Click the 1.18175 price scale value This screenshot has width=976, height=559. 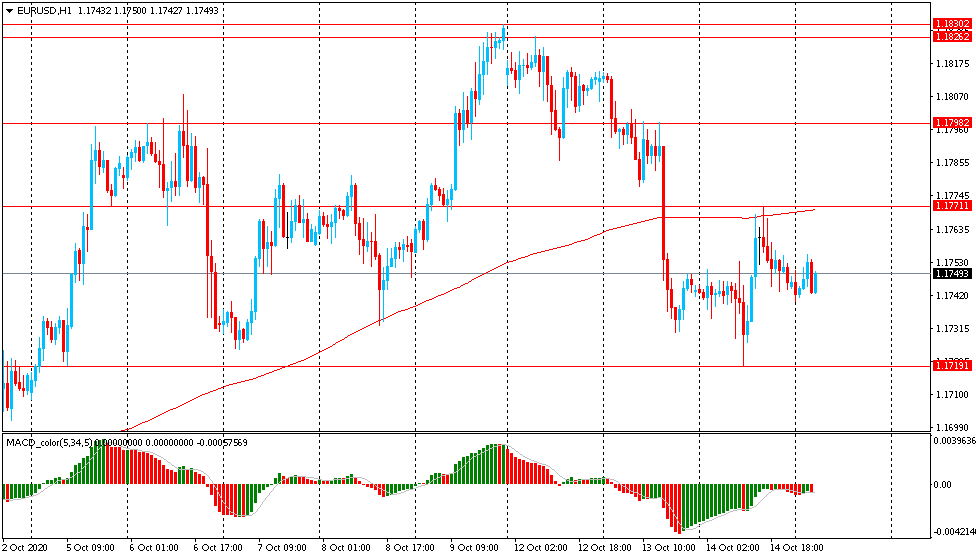[952, 63]
